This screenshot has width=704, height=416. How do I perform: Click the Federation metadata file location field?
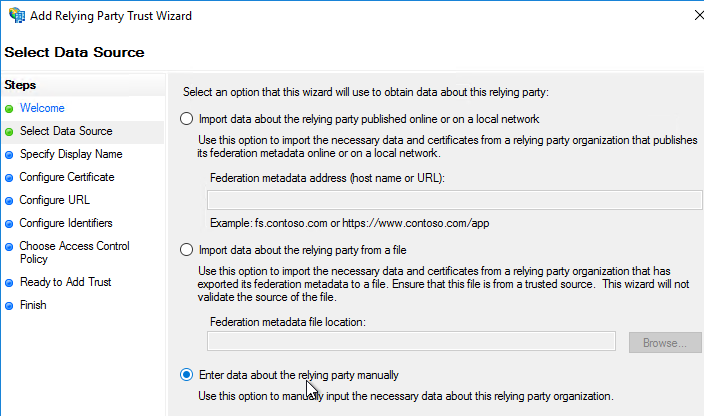[x=411, y=341]
